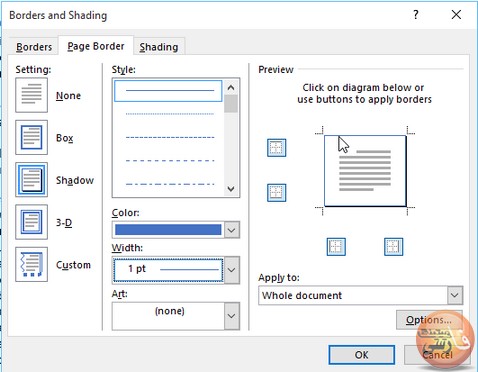Image resolution: width=478 pixels, height=372 pixels.
Task: Choose the Custom border setting icon
Action: pos(31,264)
